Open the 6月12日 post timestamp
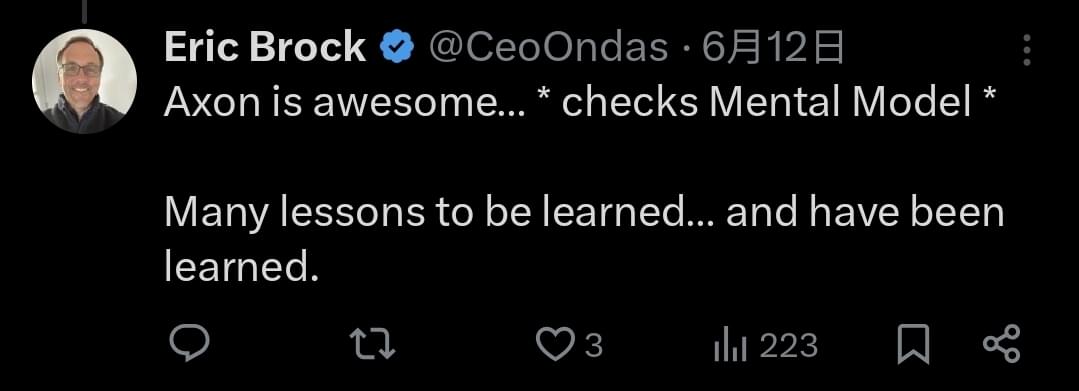Screen dimensions: 1079x391 (771, 49)
